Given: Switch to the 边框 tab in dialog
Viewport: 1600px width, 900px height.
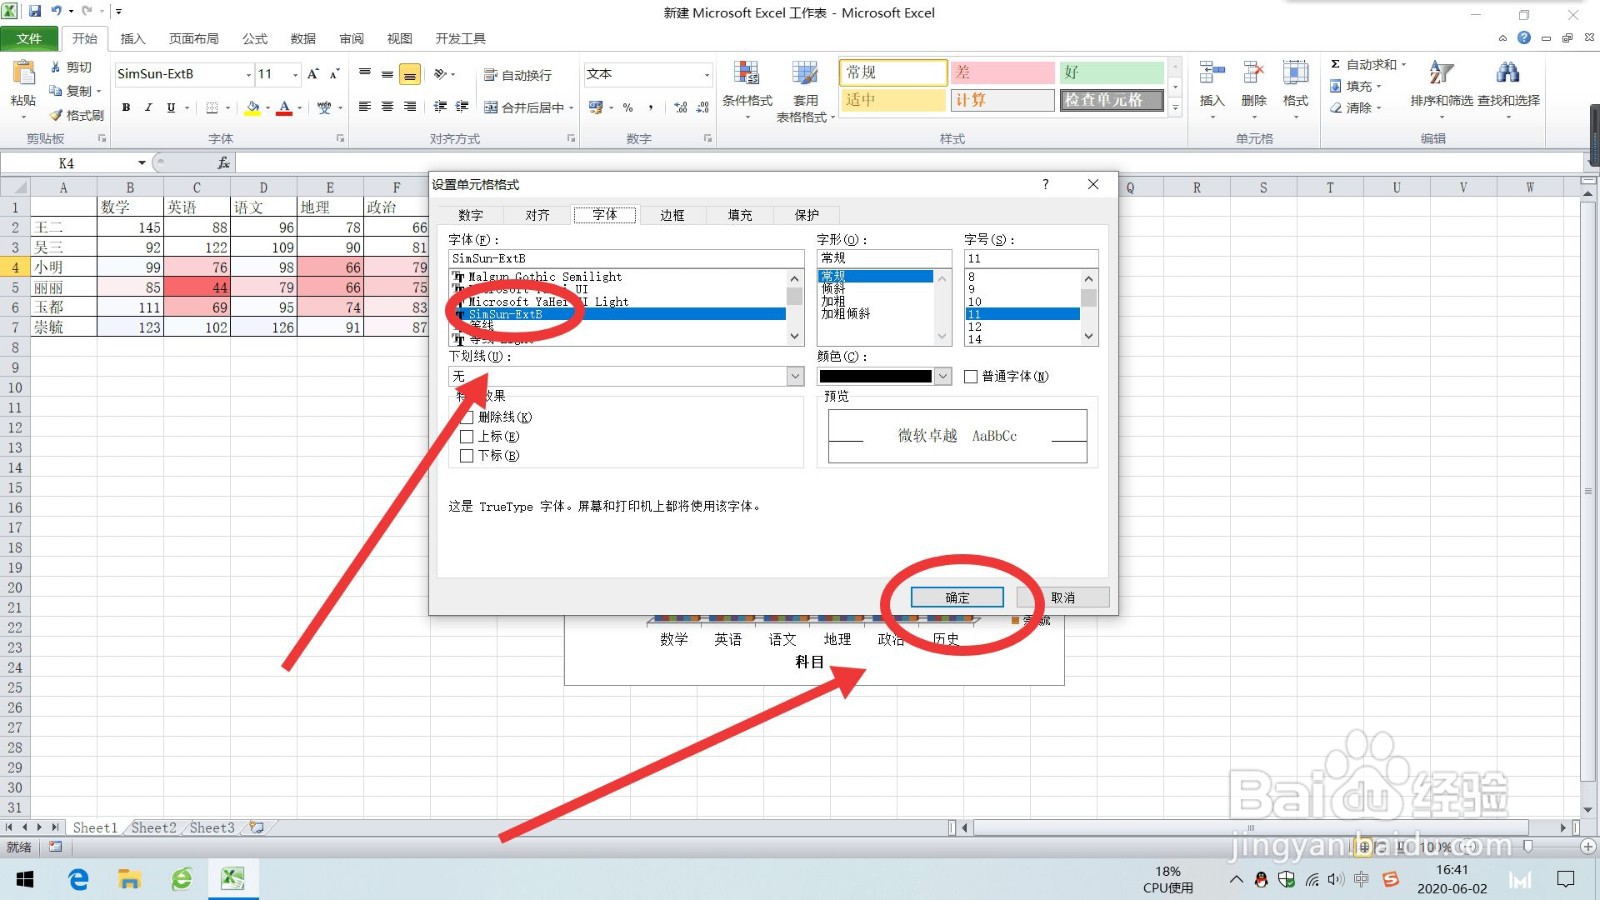Looking at the screenshot, I should coord(672,215).
